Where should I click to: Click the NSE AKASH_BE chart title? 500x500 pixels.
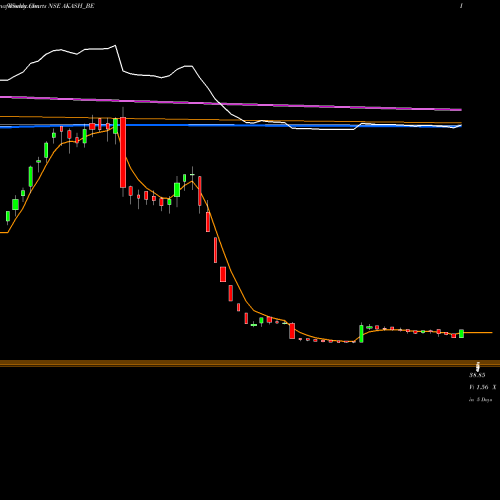[71, 6]
